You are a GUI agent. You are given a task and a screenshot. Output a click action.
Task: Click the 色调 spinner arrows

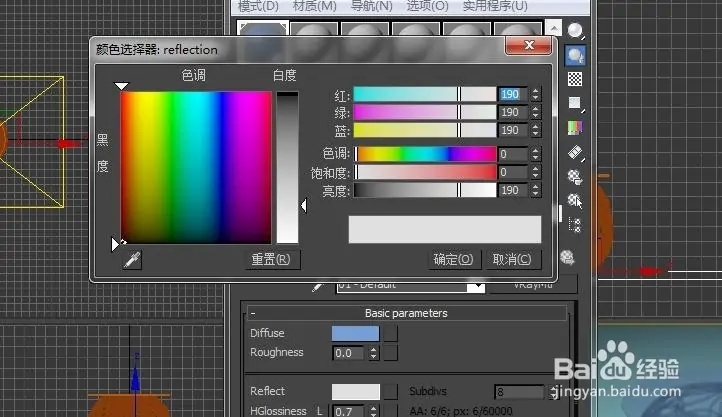535,154
